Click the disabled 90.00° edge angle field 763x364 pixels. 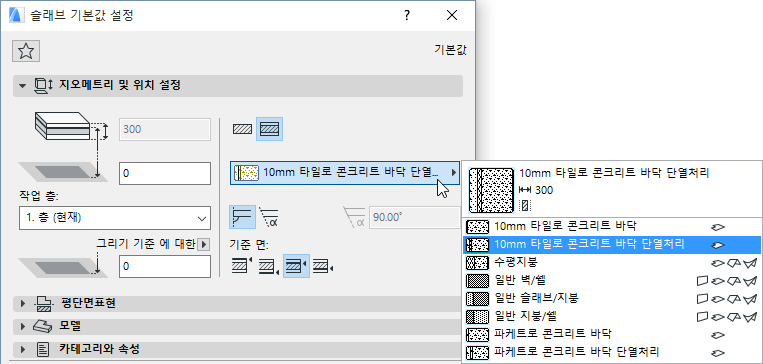coord(415,218)
